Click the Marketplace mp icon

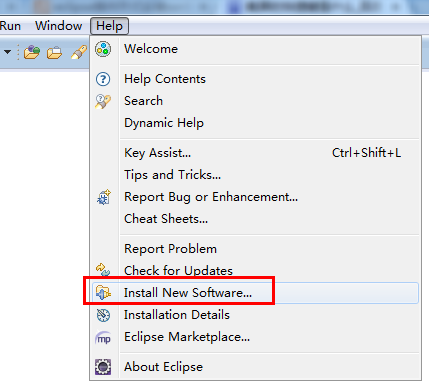[x=103, y=338]
